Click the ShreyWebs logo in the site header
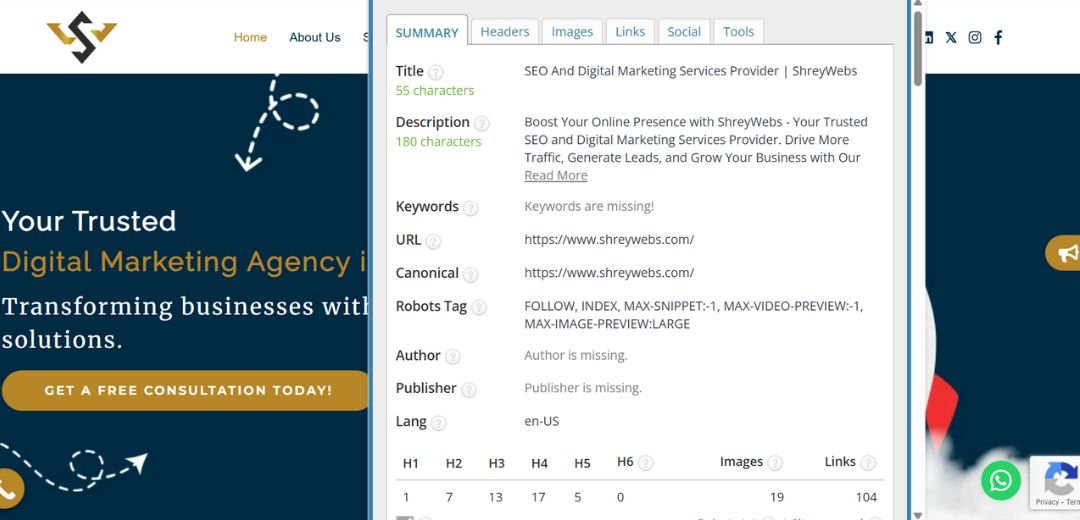This screenshot has width=1080, height=520. tap(82, 37)
